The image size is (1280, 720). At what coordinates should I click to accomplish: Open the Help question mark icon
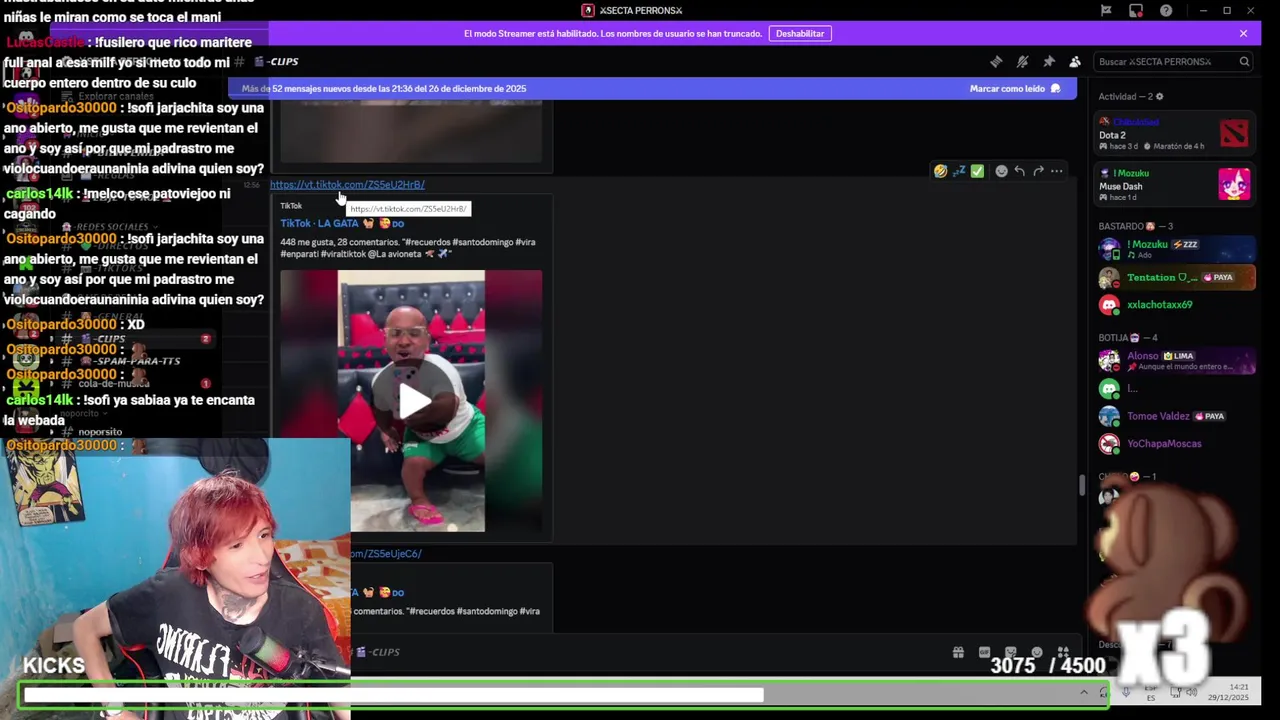[1166, 11]
